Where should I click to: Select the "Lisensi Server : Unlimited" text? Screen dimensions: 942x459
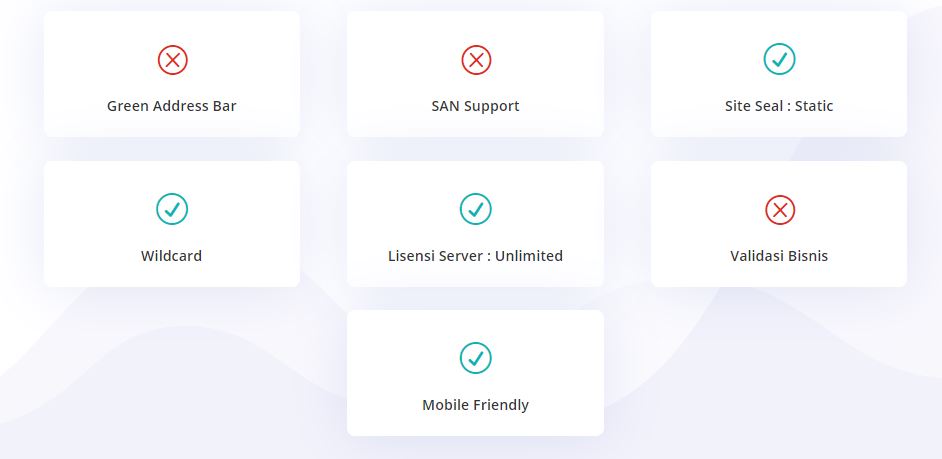click(475, 256)
